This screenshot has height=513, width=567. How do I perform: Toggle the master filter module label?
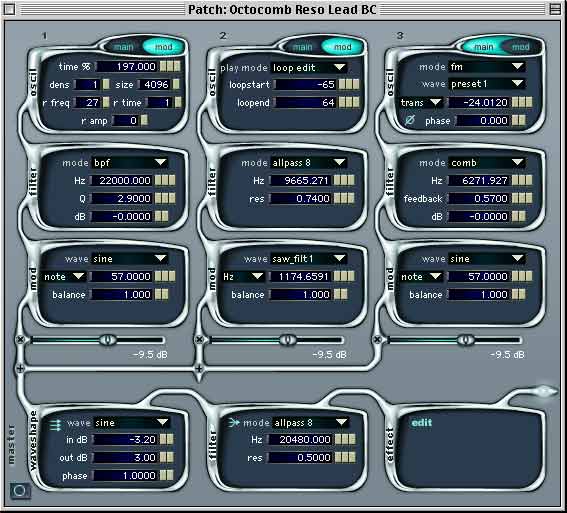pyautogui.click(x=212, y=445)
